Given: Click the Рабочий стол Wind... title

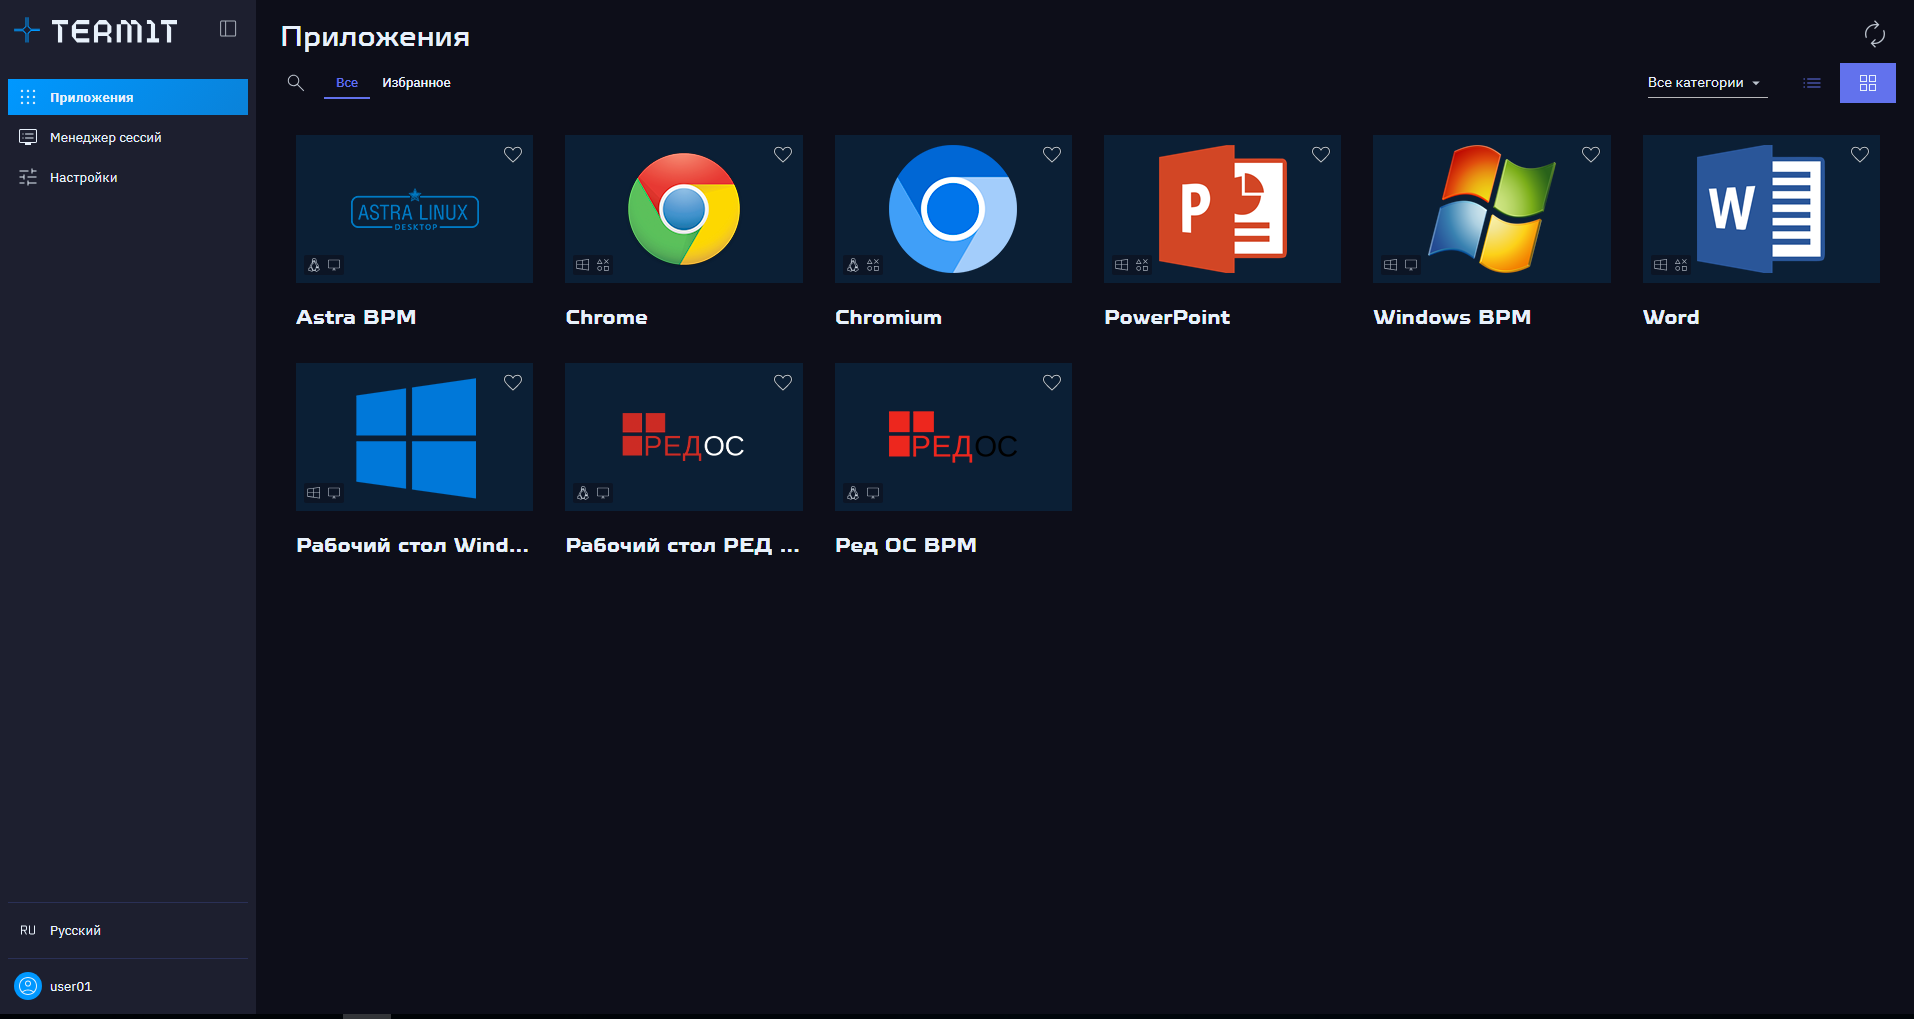Looking at the screenshot, I should (x=412, y=545).
